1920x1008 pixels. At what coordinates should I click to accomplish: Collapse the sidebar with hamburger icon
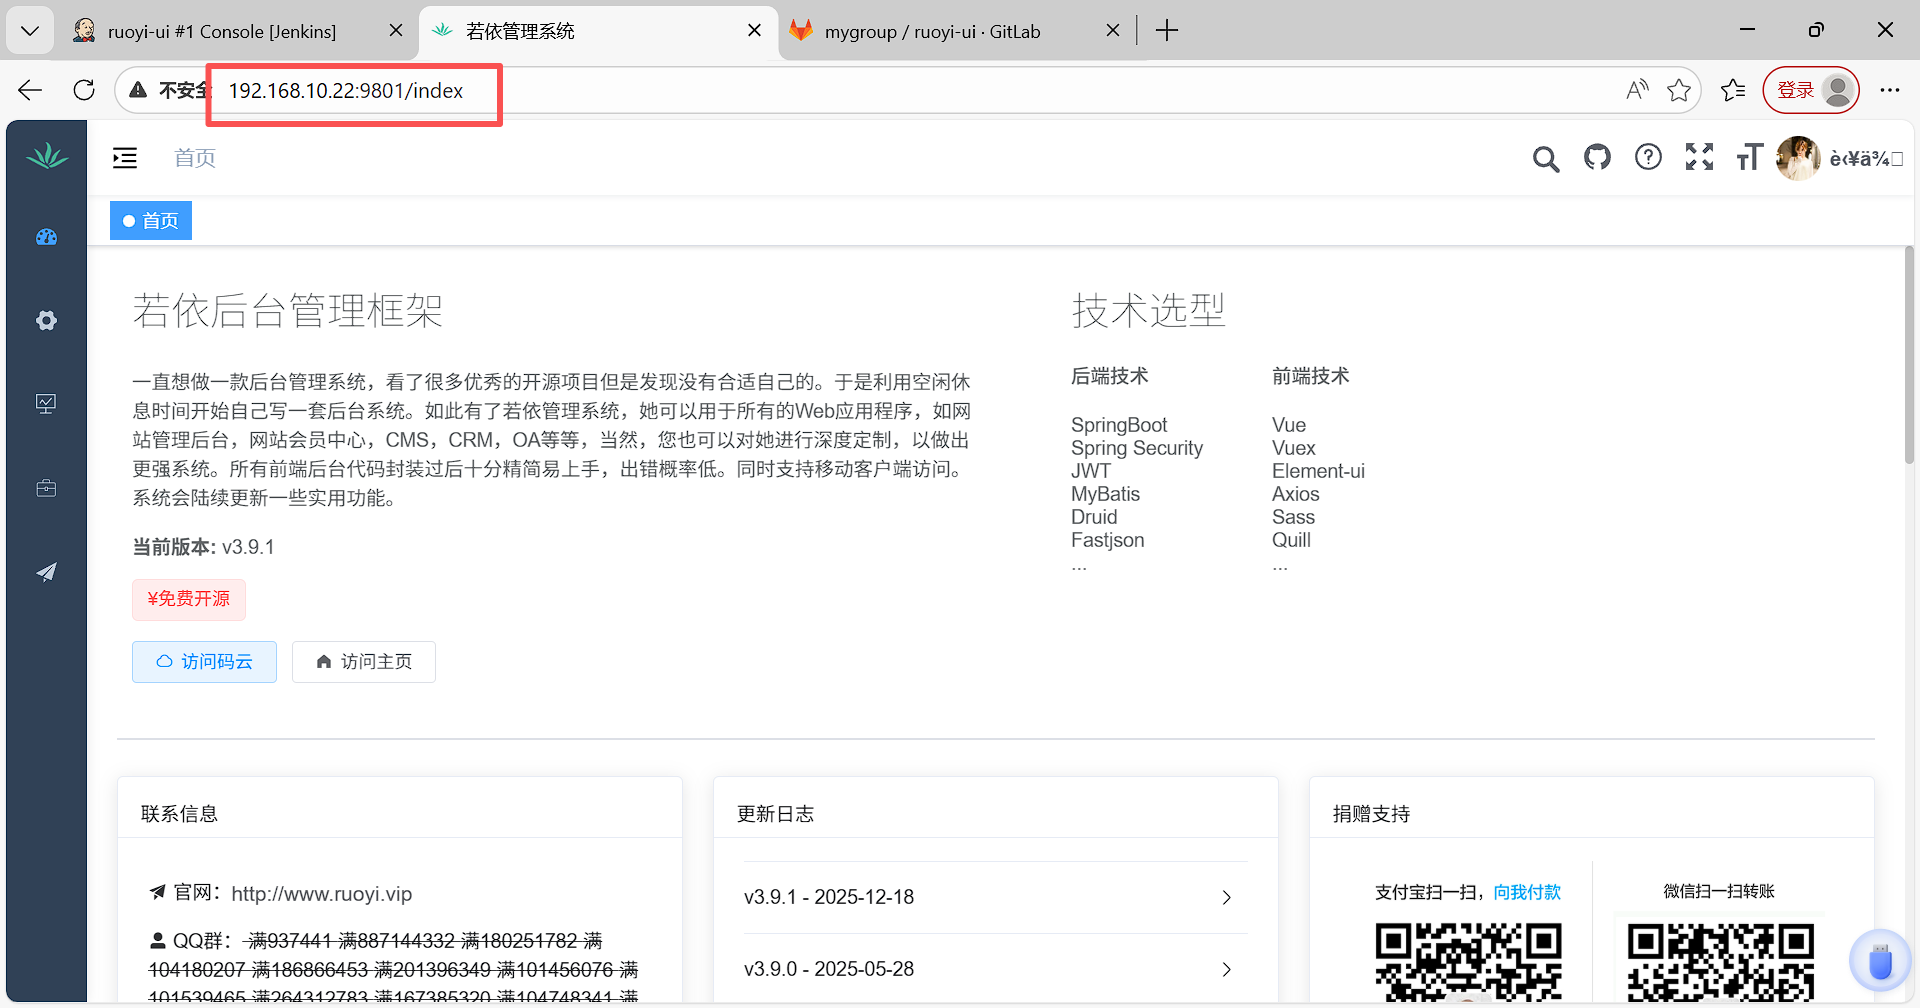point(125,158)
